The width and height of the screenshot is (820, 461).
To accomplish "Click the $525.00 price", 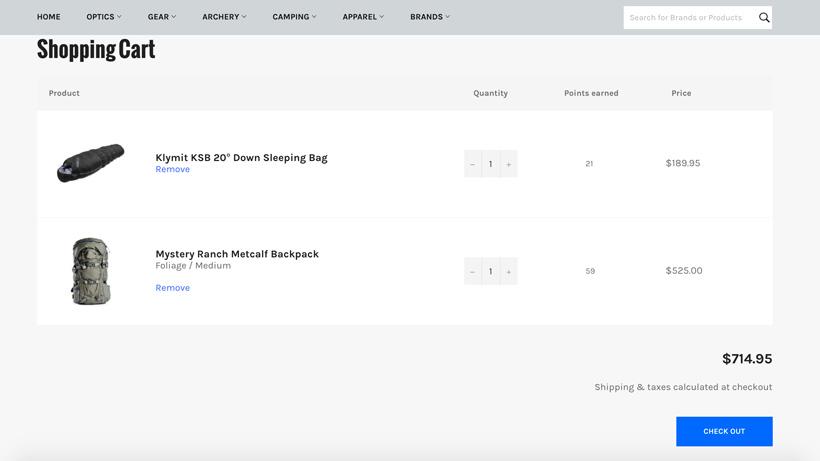I will point(684,271).
